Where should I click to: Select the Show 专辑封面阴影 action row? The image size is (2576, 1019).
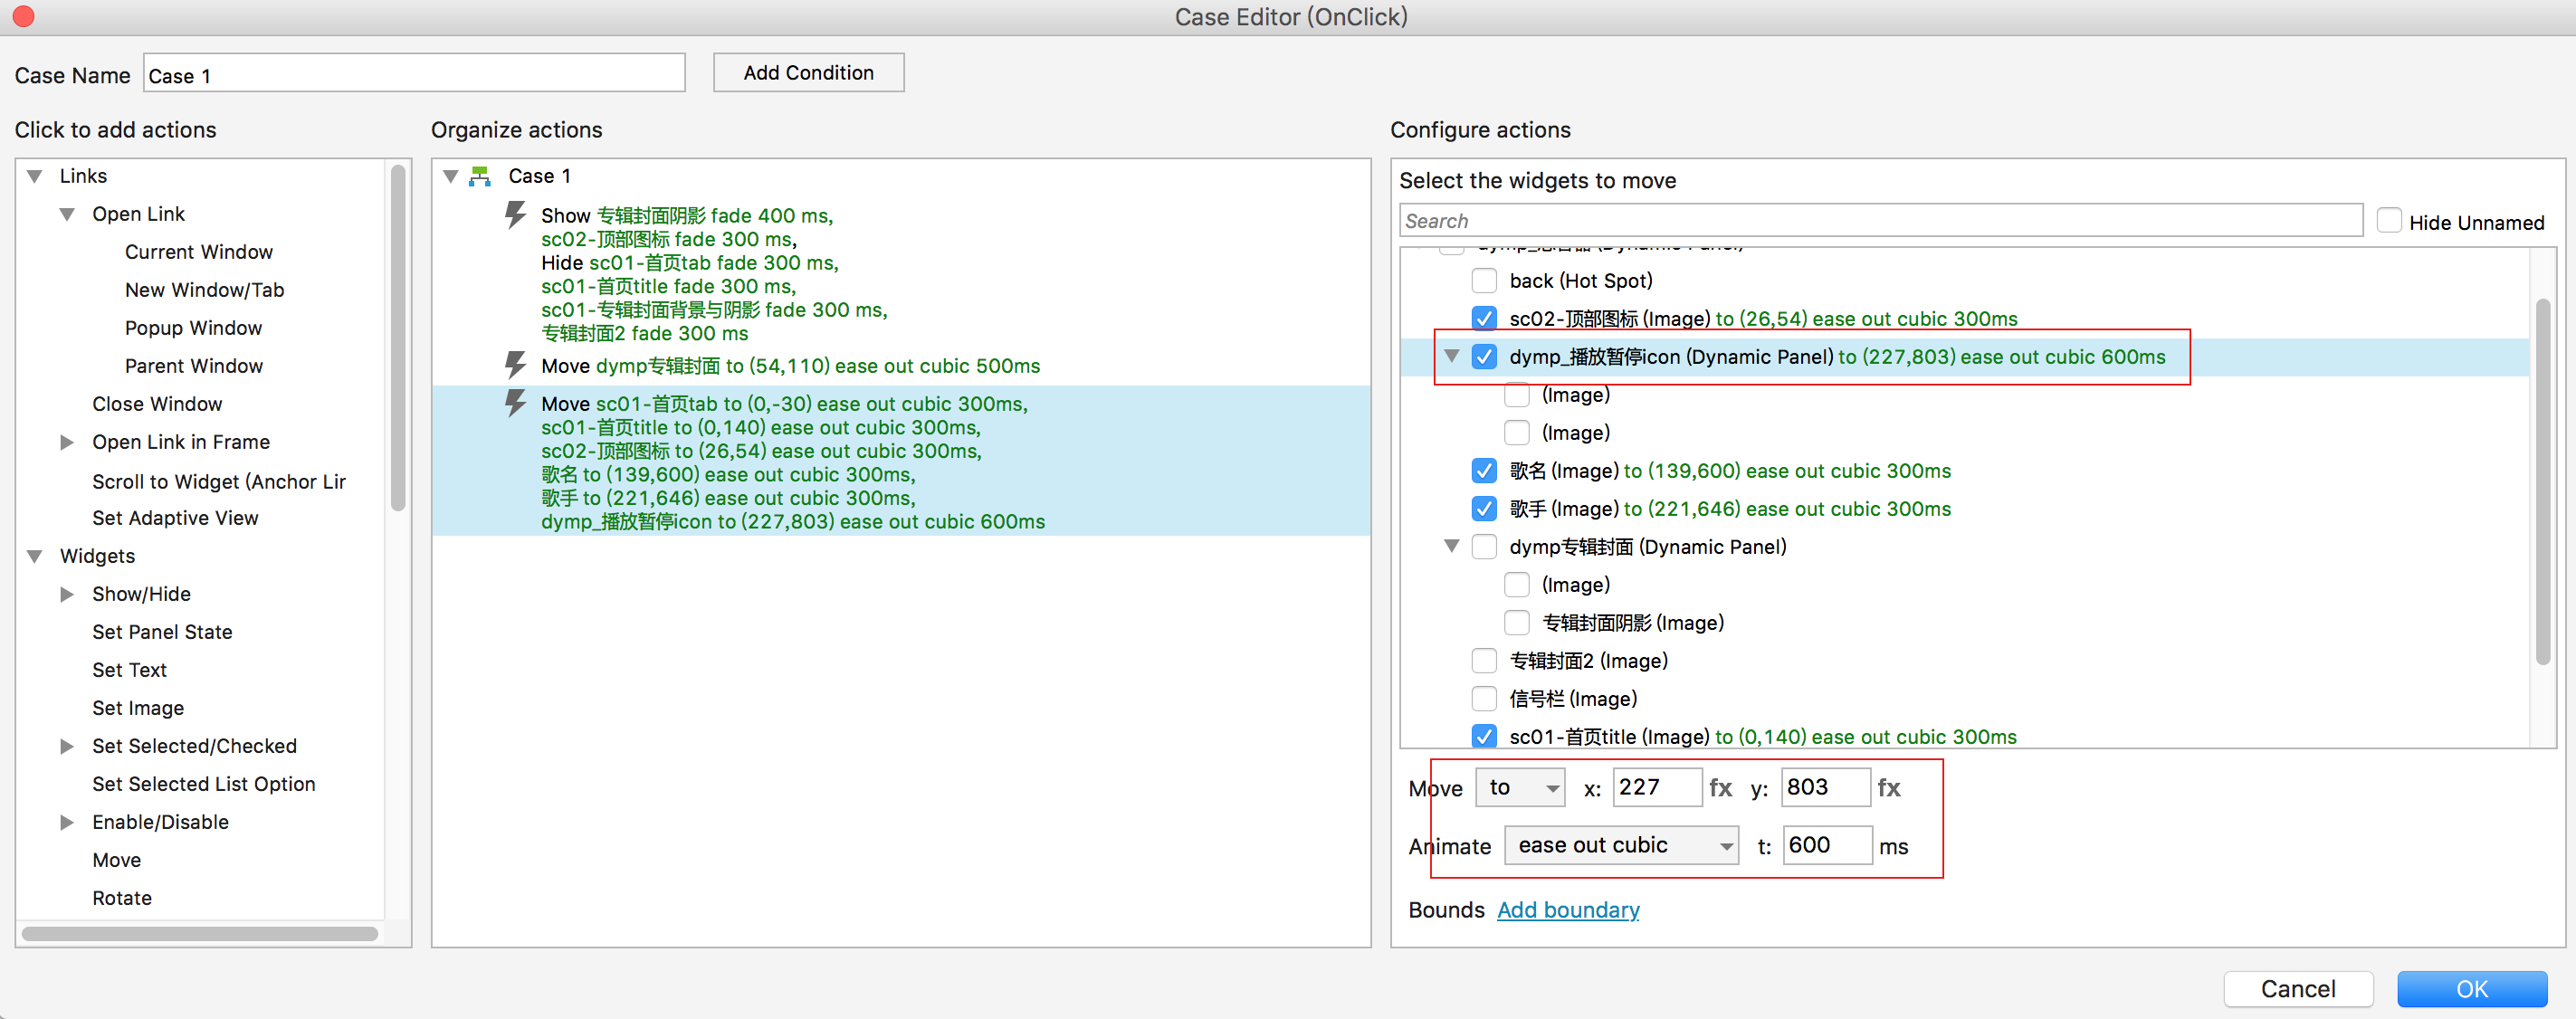pyautogui.click(x=901, y=274)
